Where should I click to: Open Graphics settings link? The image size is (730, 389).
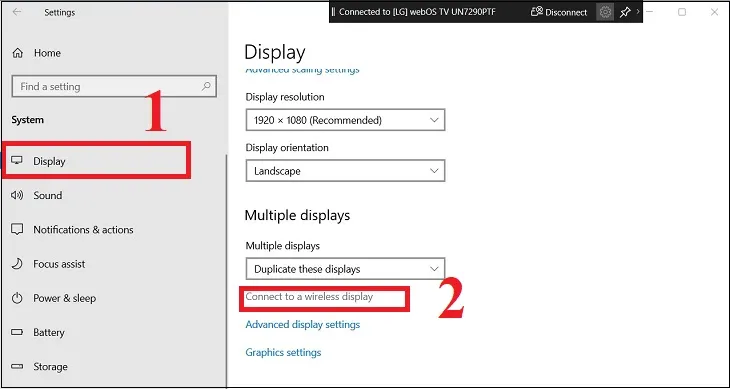283,352
